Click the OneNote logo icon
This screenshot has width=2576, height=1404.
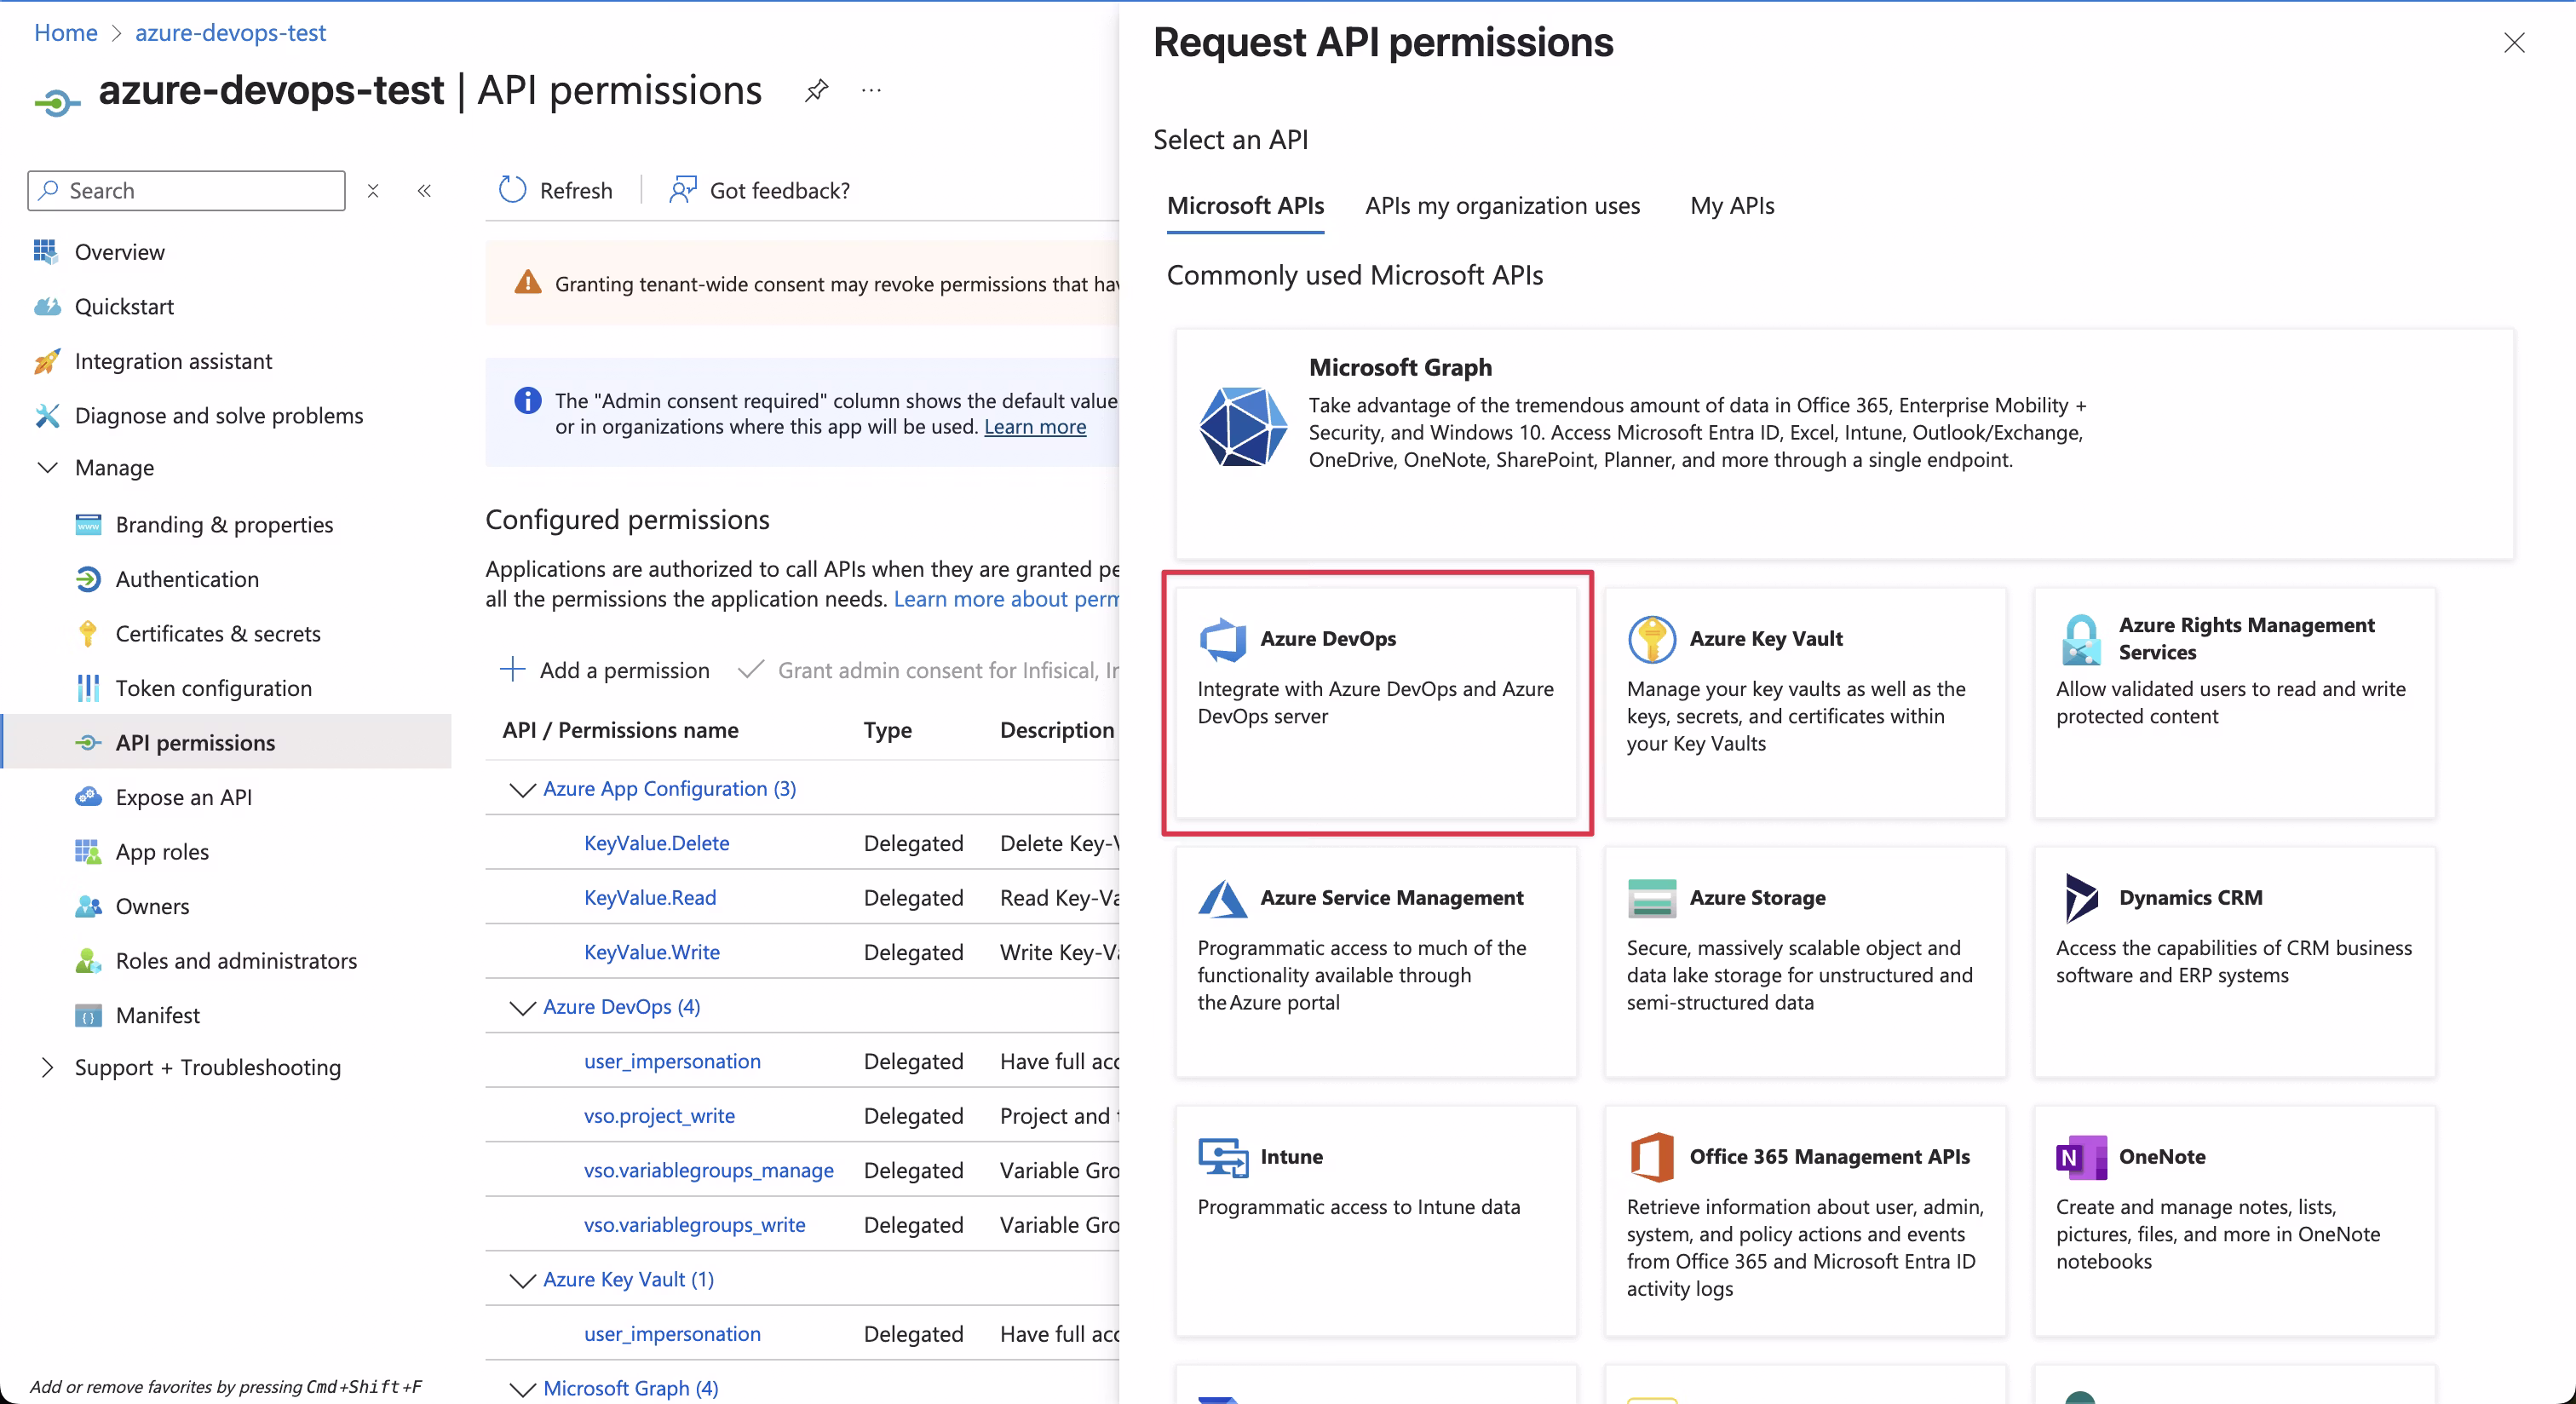(2081, 1157)
